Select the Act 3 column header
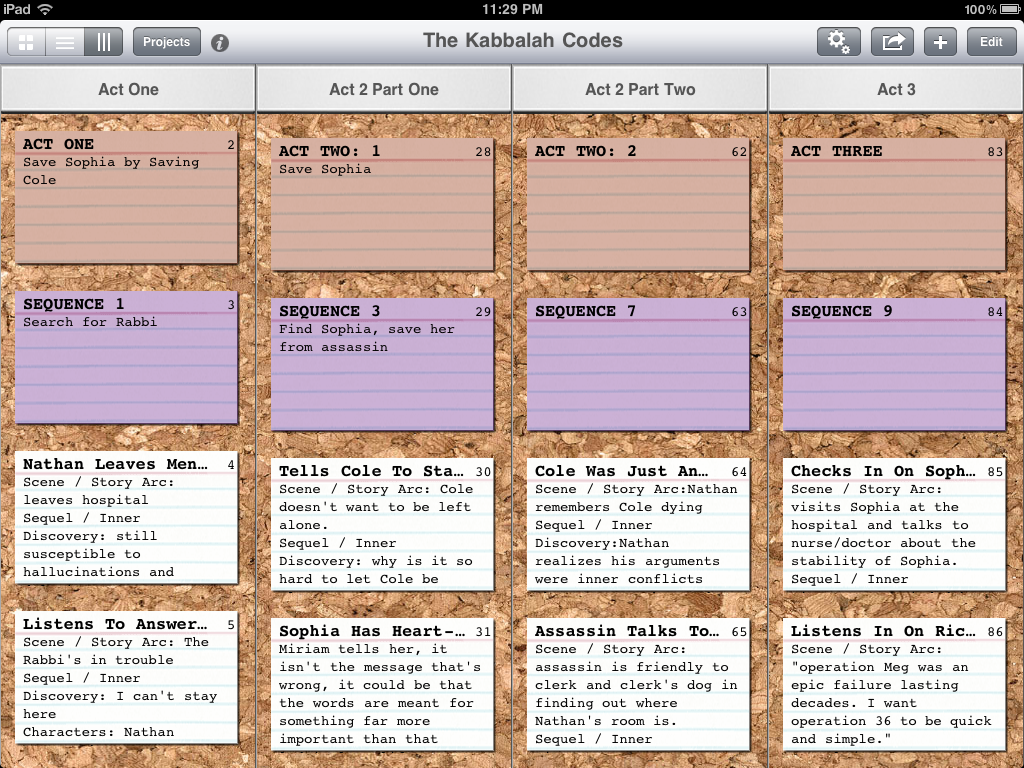Image resolution: width=1024 pixels, height=768 pixels. [896, 89]
